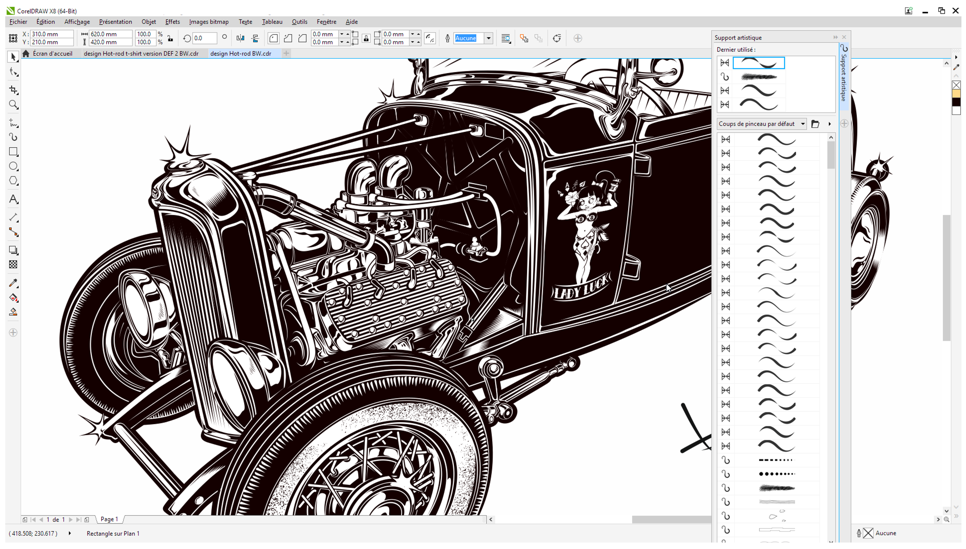Click the rotation angle field
This screenshot has width=966, height=549.
pyautogui.click(x=205, y=38)
